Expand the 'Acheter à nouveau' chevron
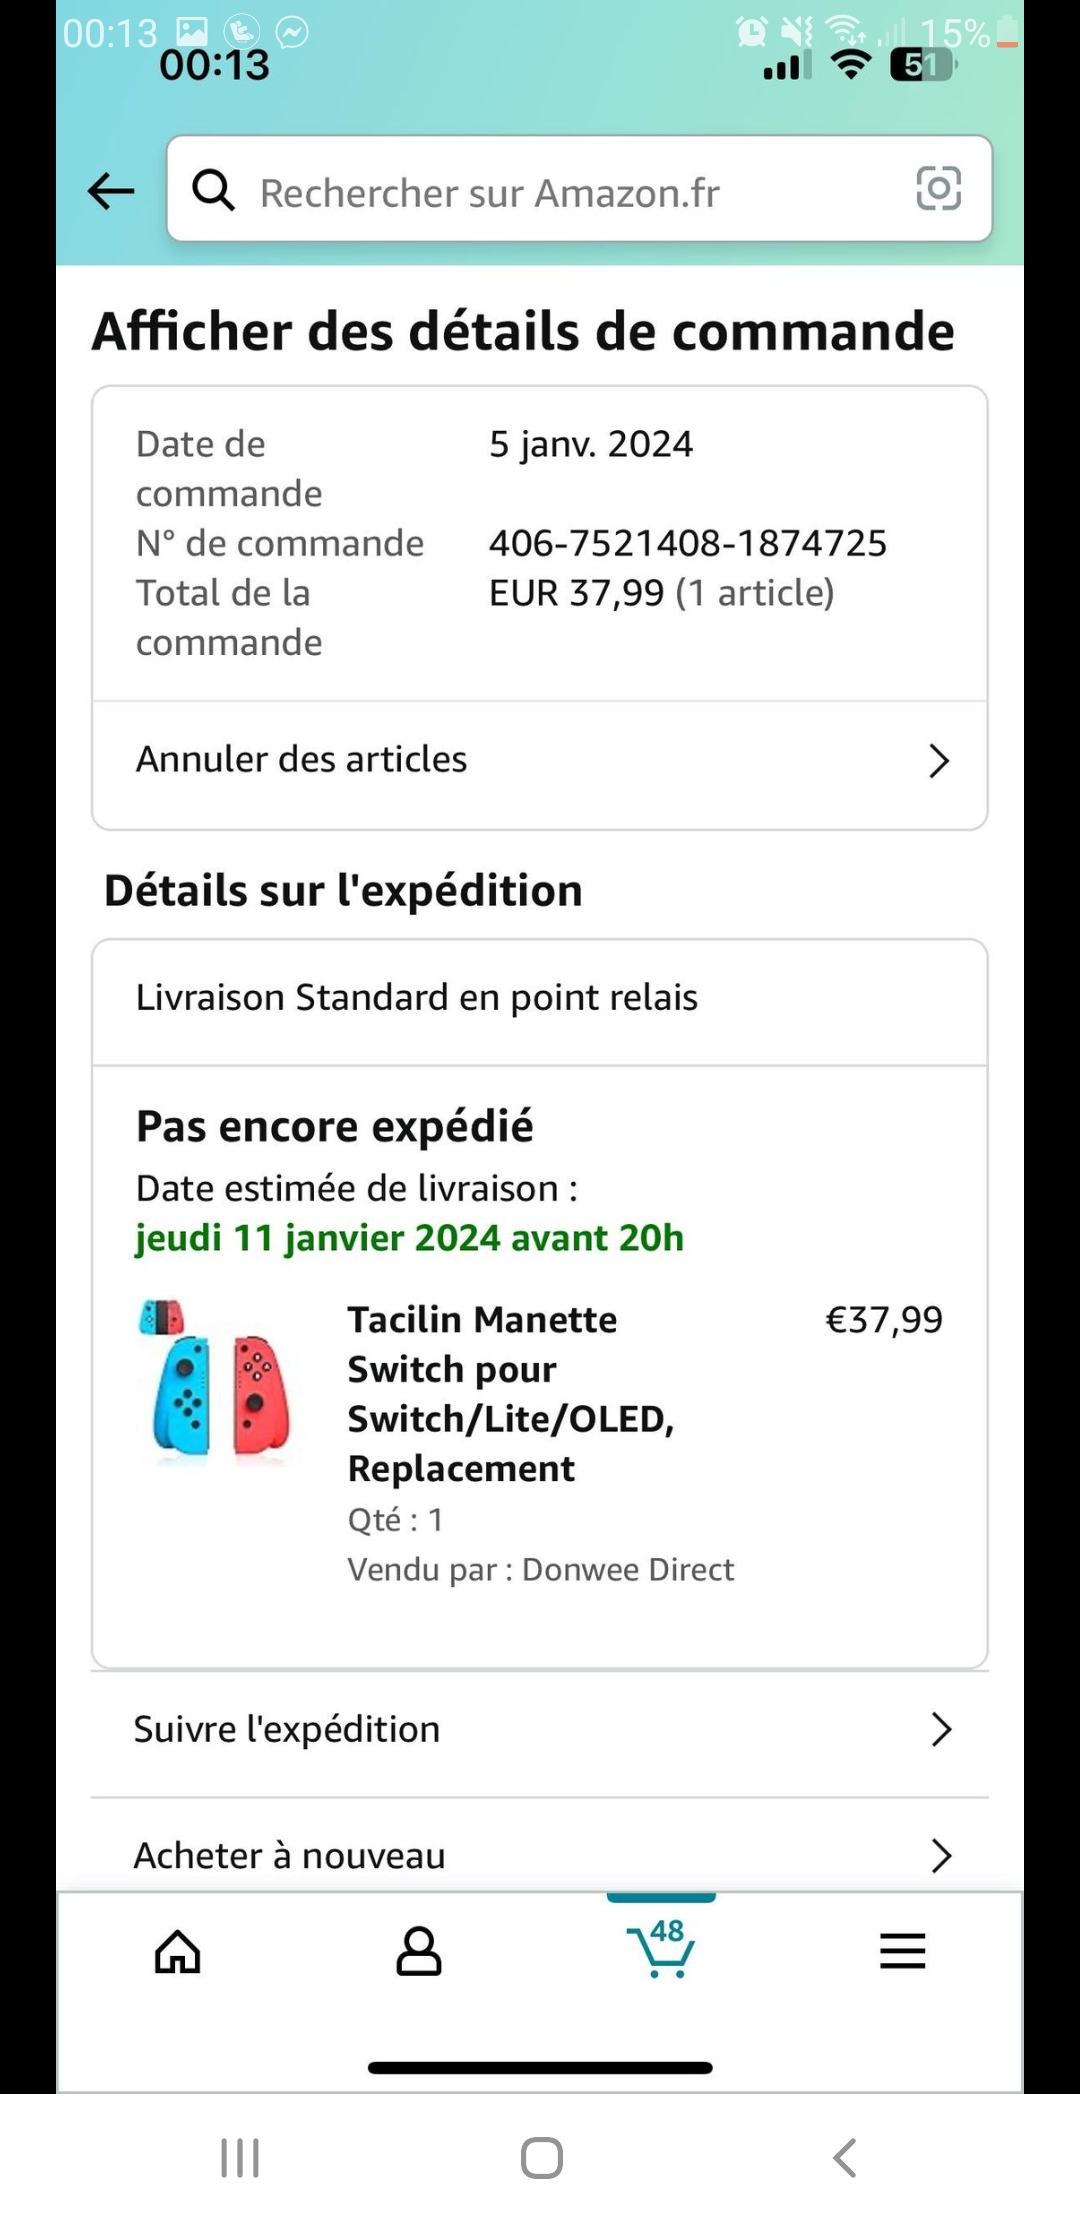The height and width of the screenshot is (2220, 1080). 940,1855
